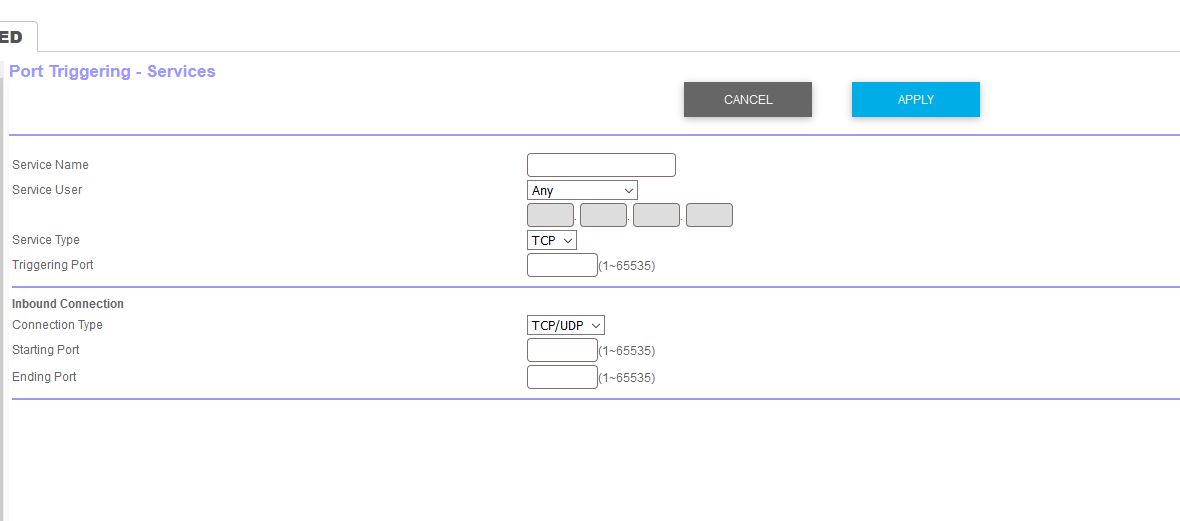Open the Service User dropdown showing Any
The width and height of the screenshot is (1180, 521).
coord(582,190)
